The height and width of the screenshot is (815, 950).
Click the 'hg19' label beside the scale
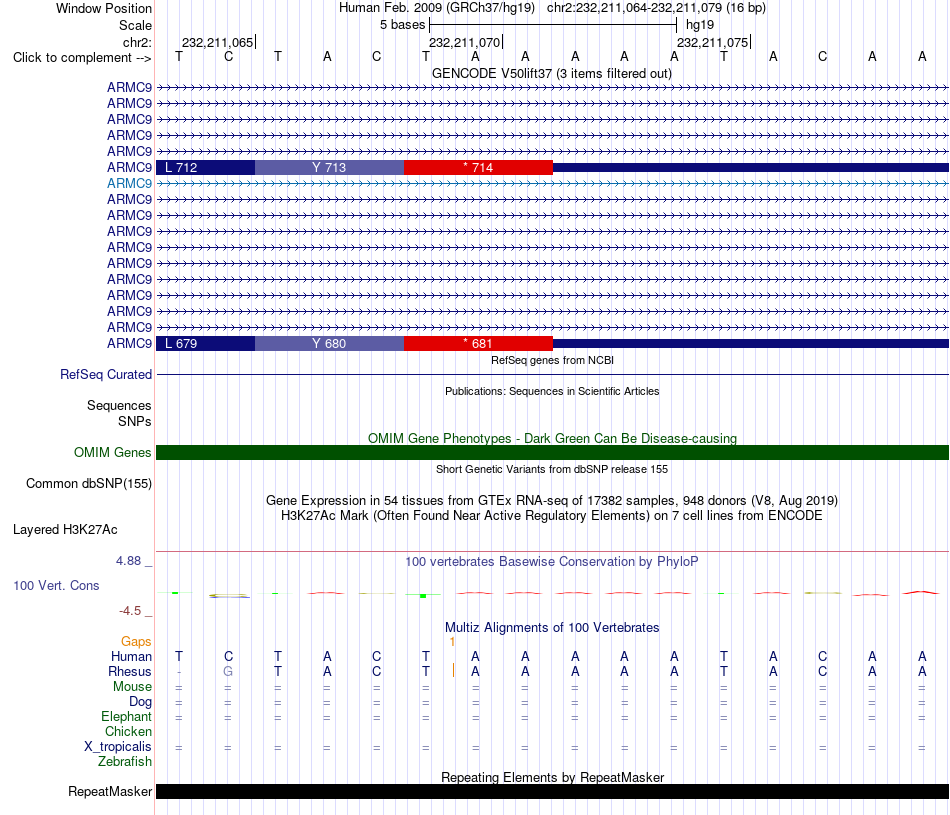point(700,25)
